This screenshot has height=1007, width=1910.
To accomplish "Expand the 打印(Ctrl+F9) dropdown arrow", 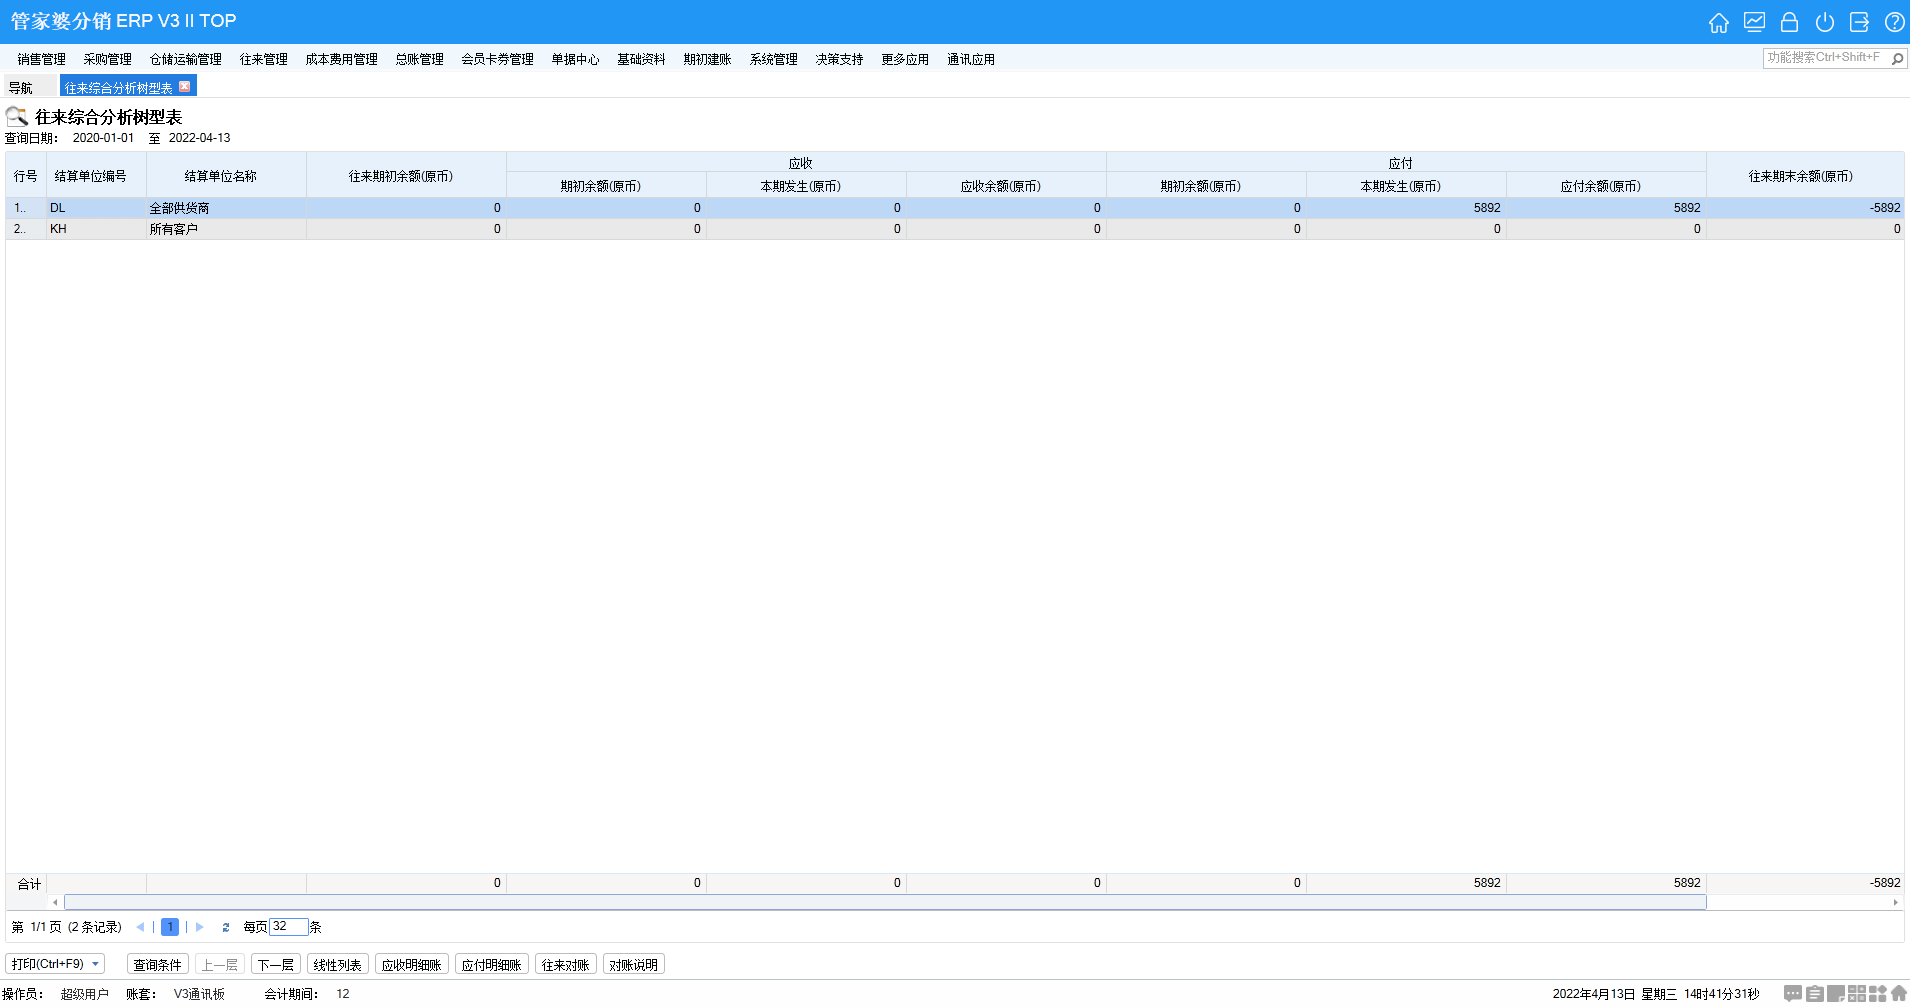I will pyautogui.click(x=96, y=964).
